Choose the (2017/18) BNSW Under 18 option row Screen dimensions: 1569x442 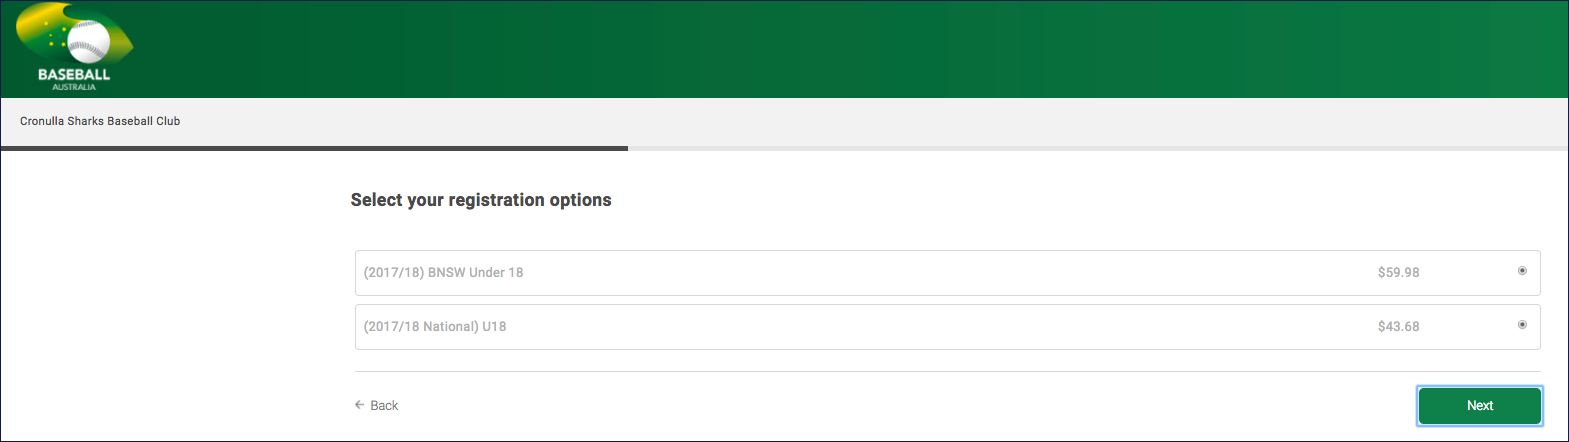pyautogui.click(x=947, y=273)
